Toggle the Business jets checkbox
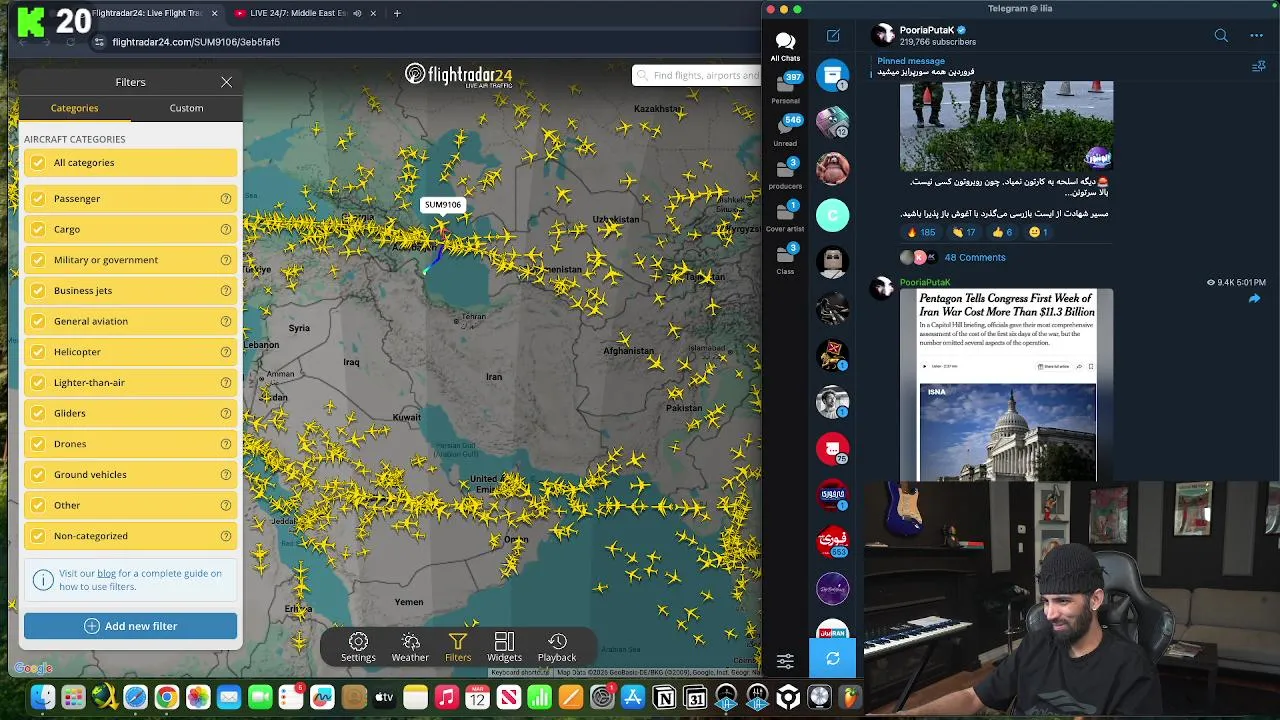Screen dimensions: 1280x720 [x=38, y=291]
